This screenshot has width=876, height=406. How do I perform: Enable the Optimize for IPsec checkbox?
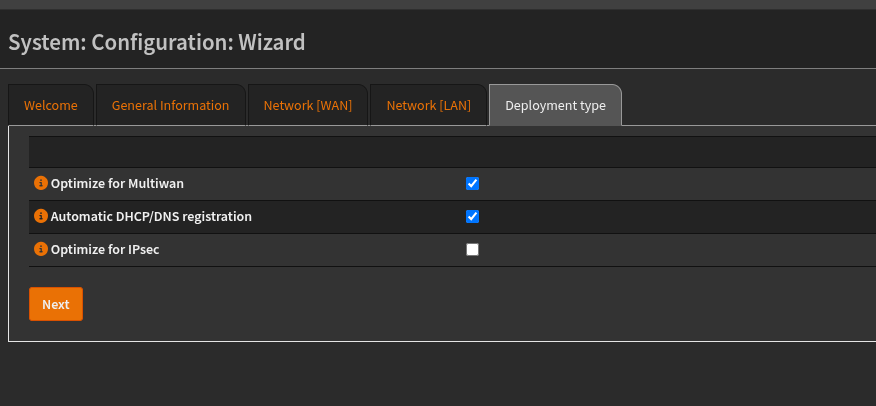(473, 250)
